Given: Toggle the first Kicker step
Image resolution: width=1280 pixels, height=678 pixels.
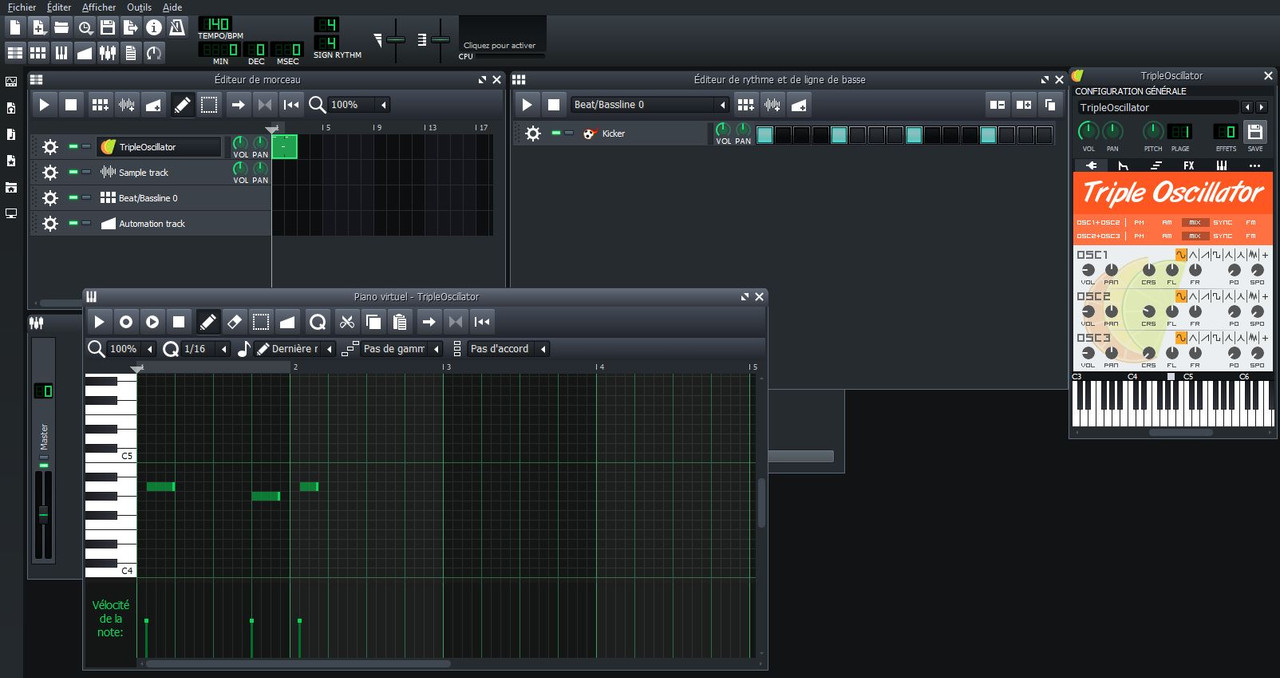Looking at the screenshot, I should [x=765, y=135].
